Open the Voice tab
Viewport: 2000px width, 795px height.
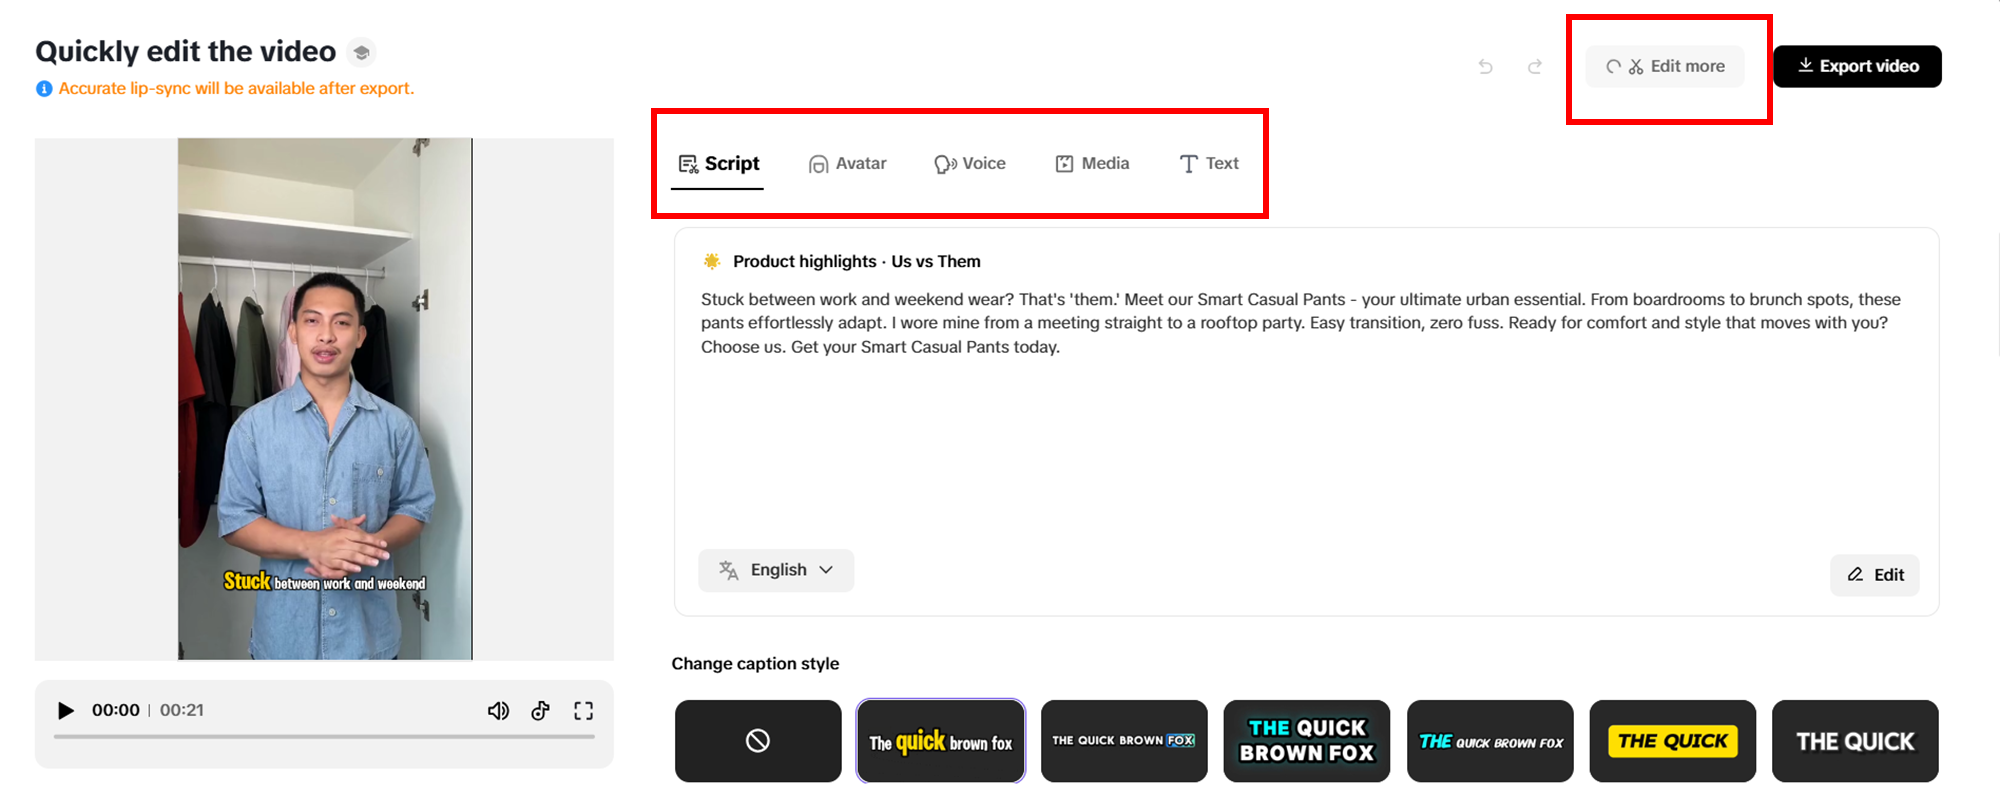pos(969,163)
